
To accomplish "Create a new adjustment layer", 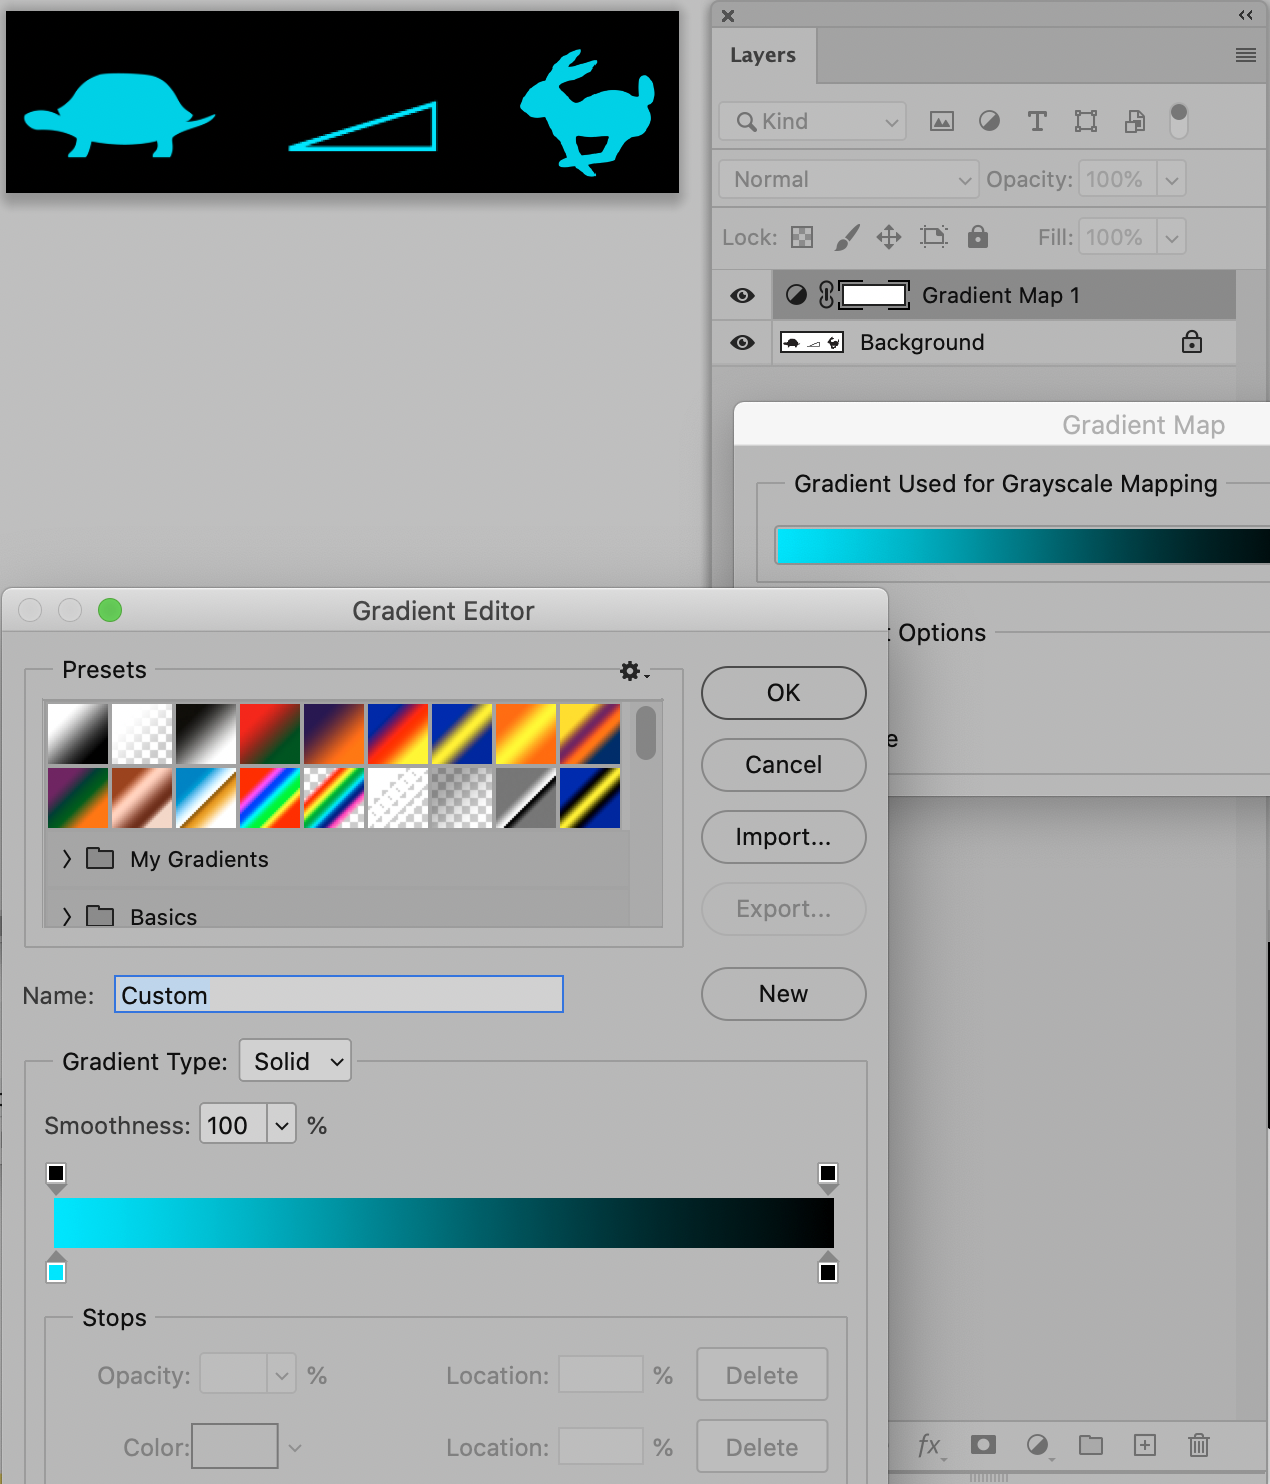I will [1038, 1445].
